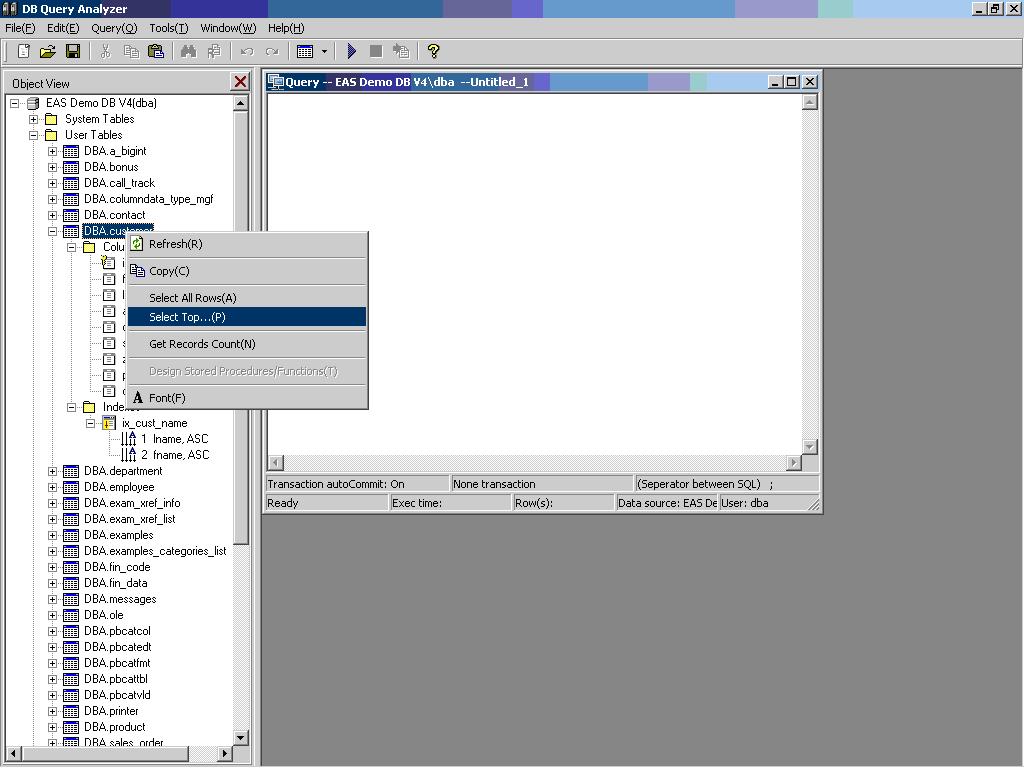
Task: Select the DBA.printer table
Action: (x=111, y=711)
